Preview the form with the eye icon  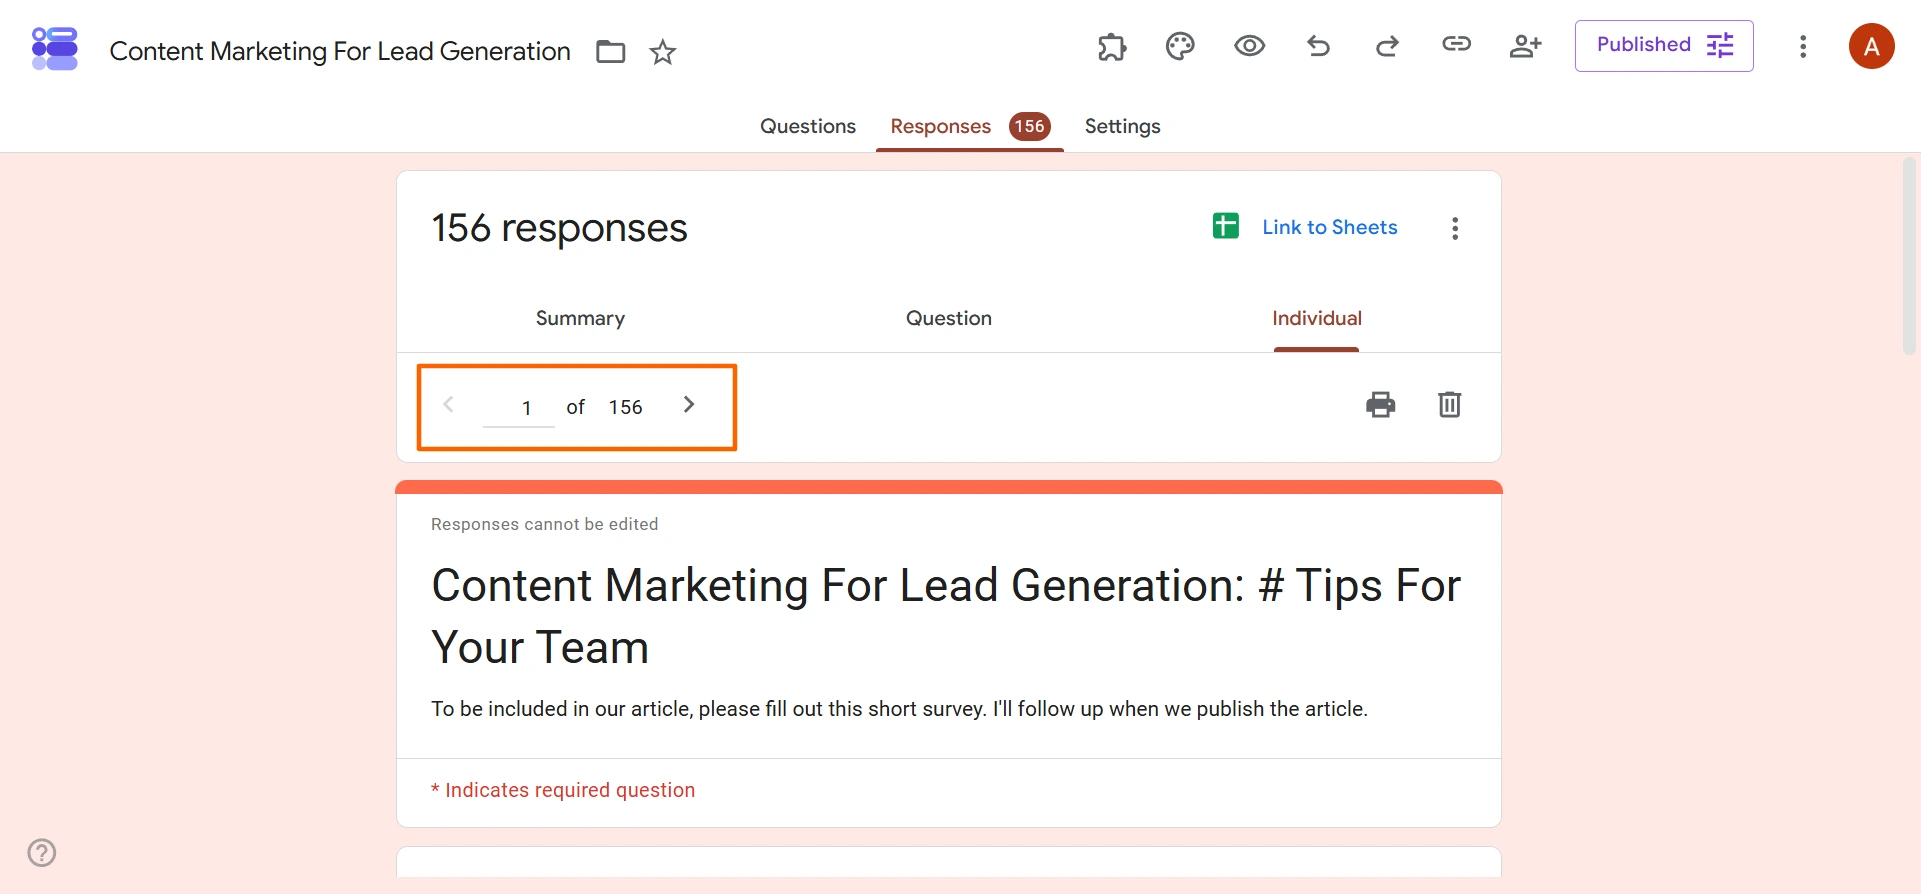[1249, 46]
